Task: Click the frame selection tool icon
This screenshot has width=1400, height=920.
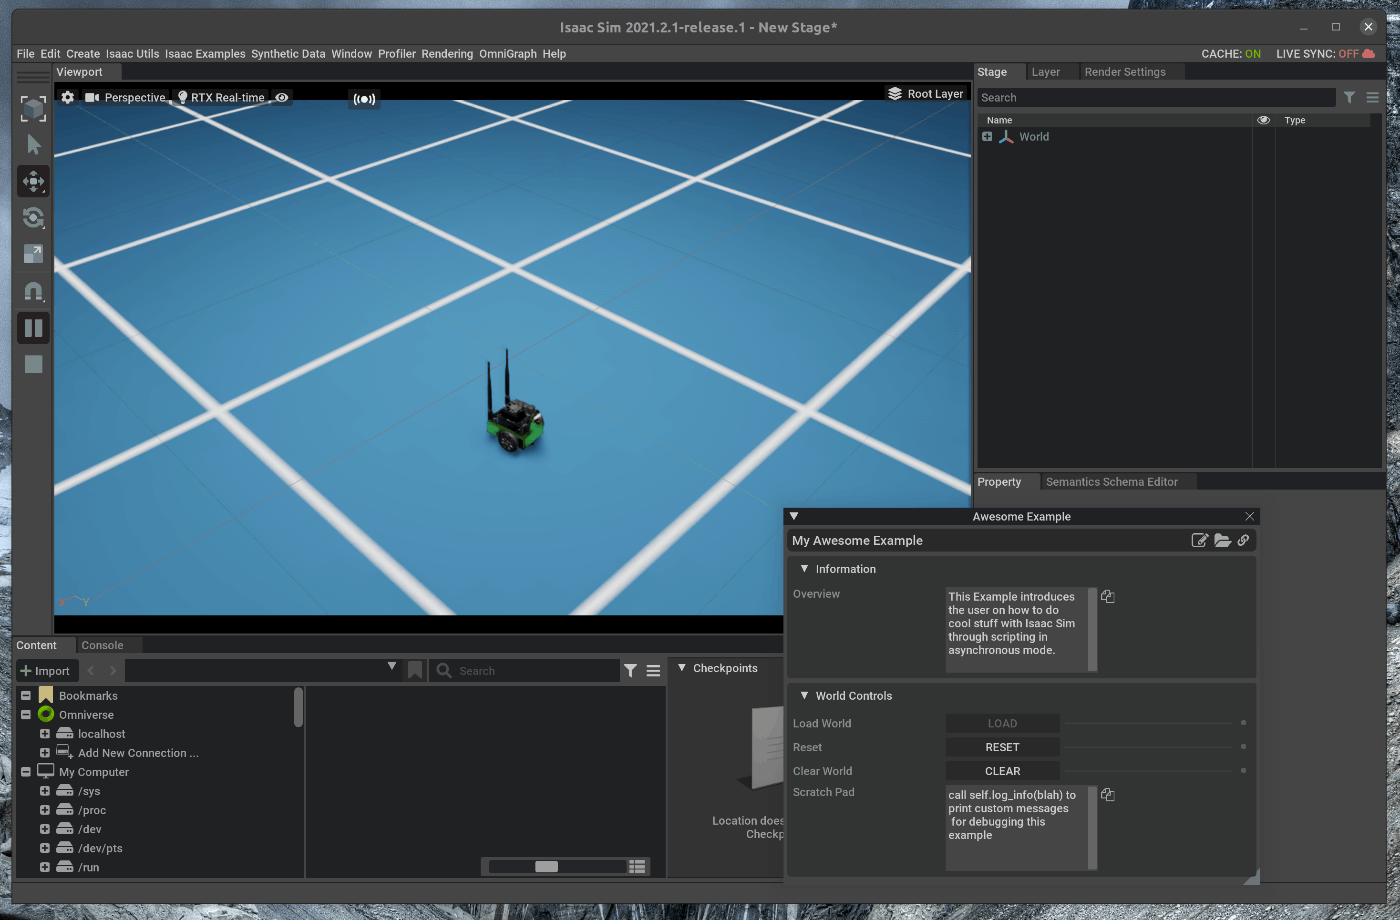Action: (x=33, y=108)
